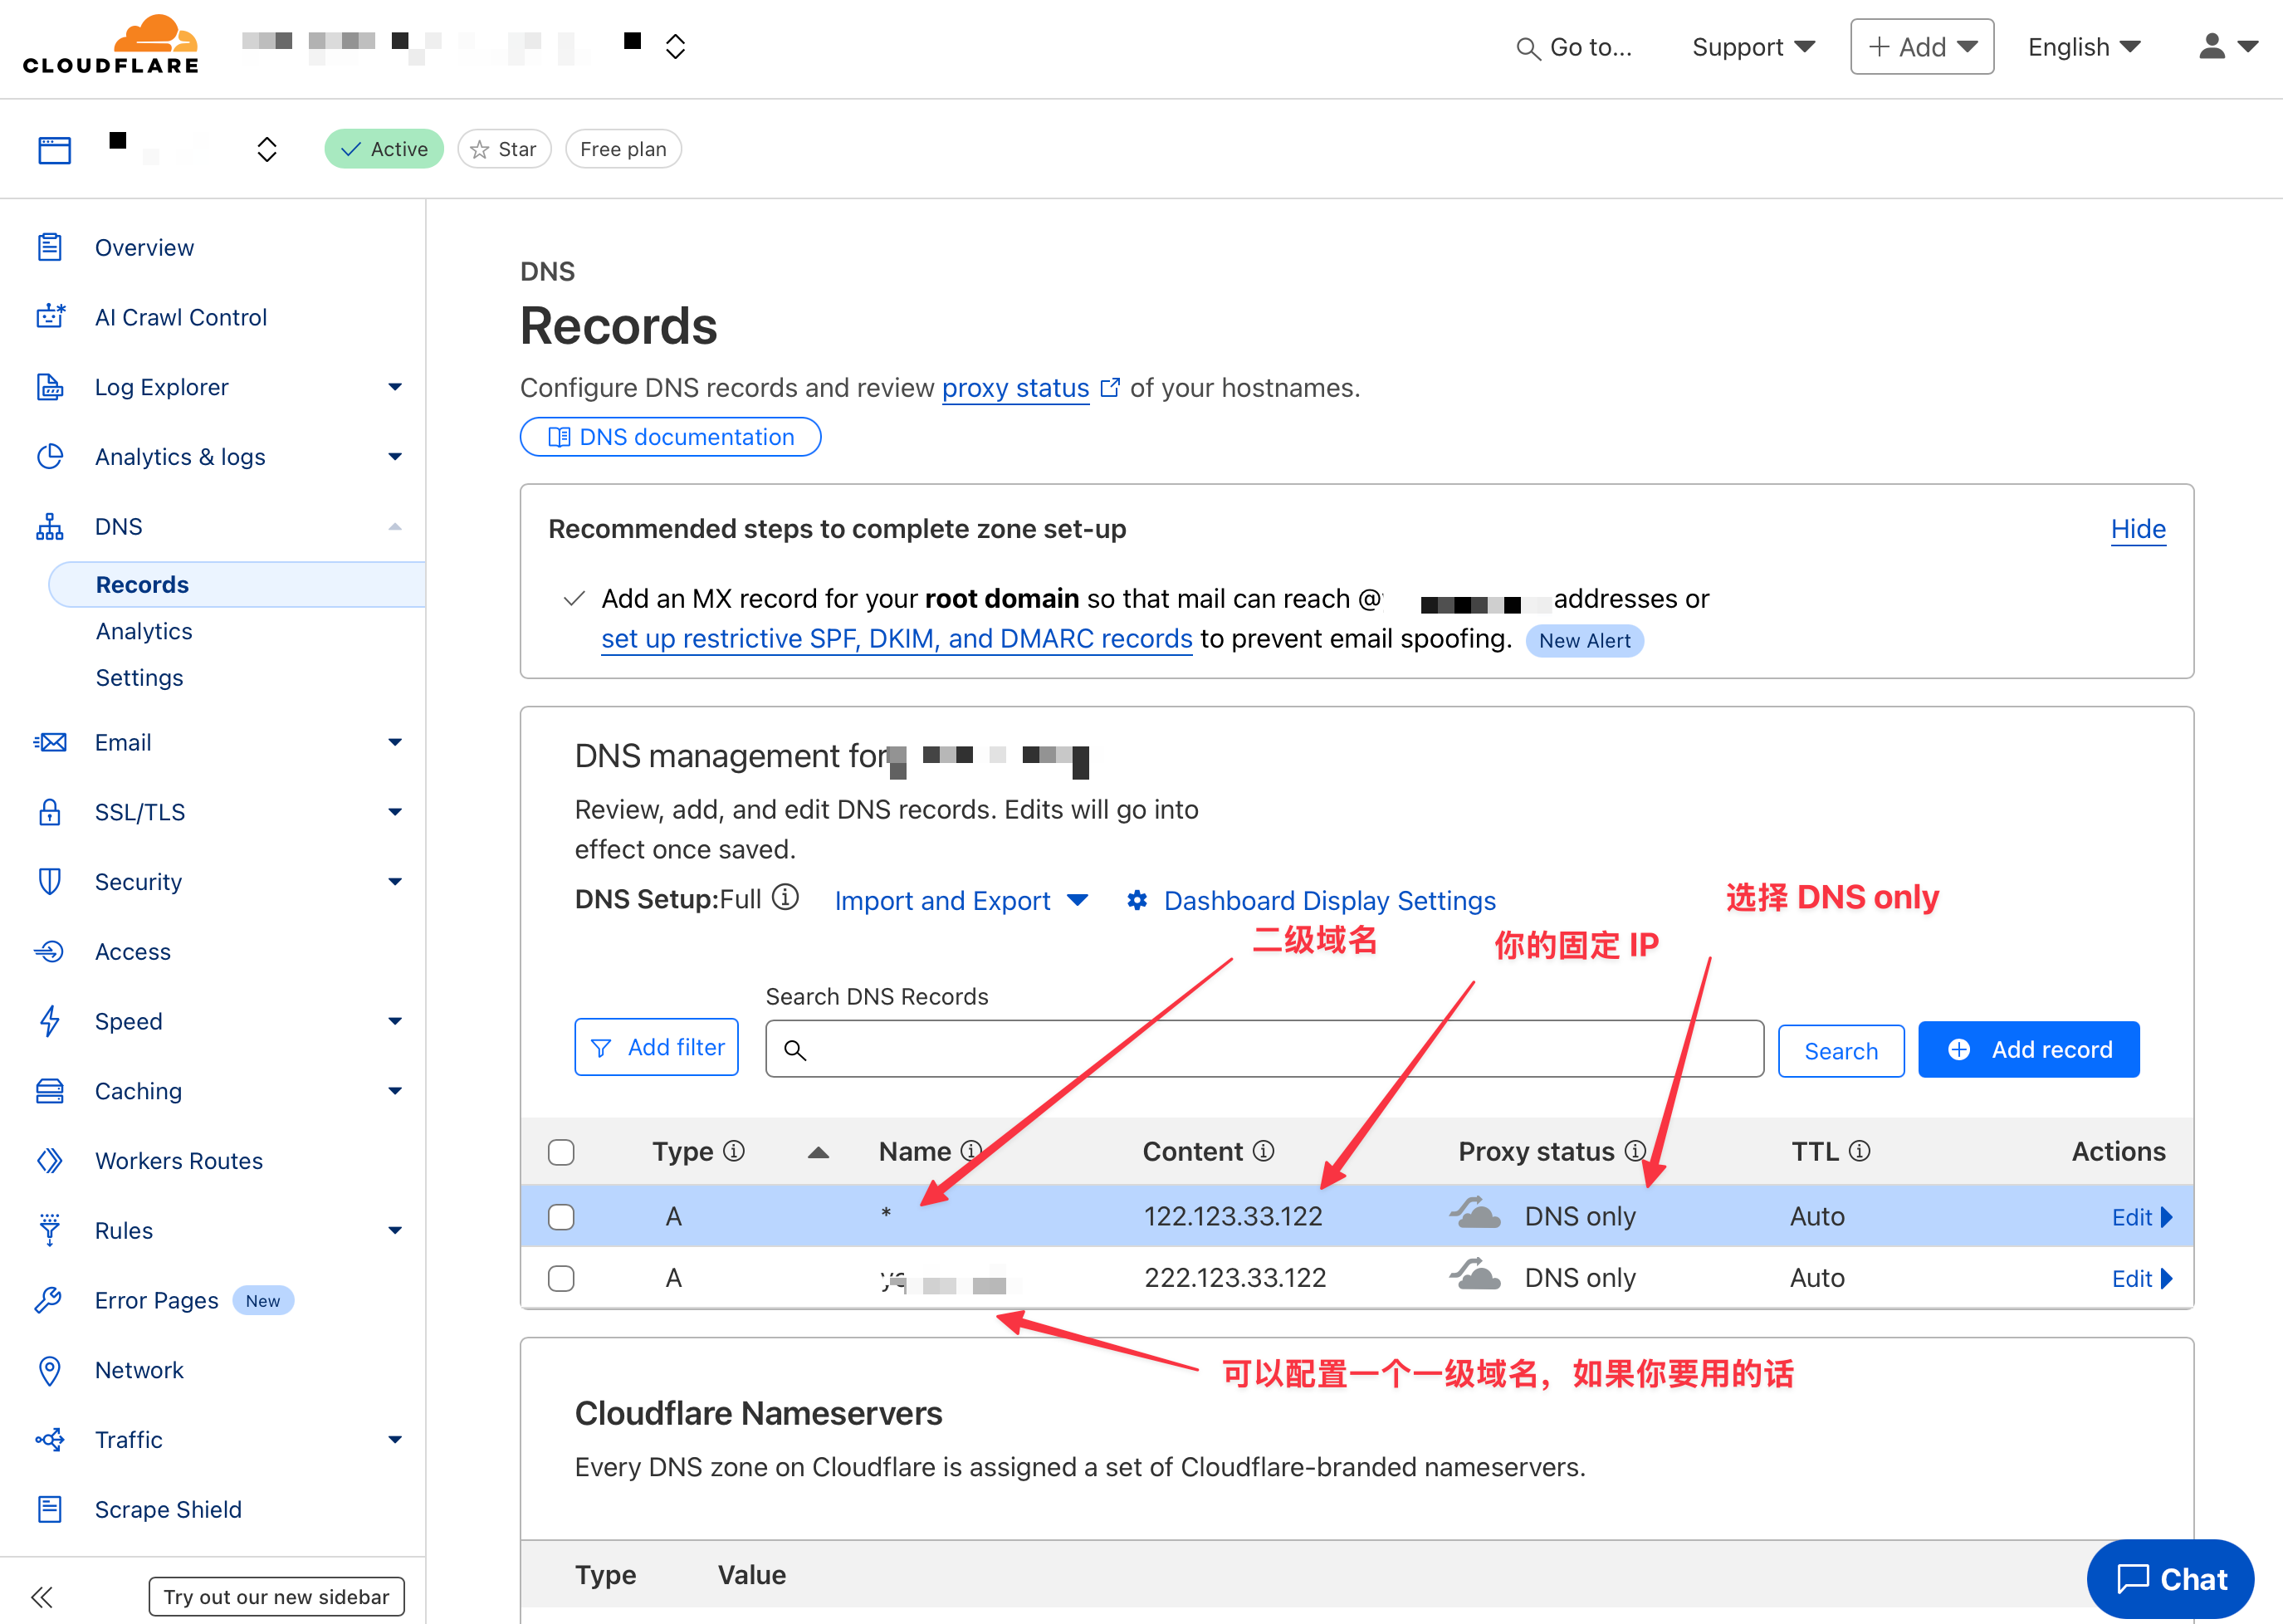Click the Proxy status info icon
Viewport: 2283px width, 1624px height.
(x=1635, y=1151)
